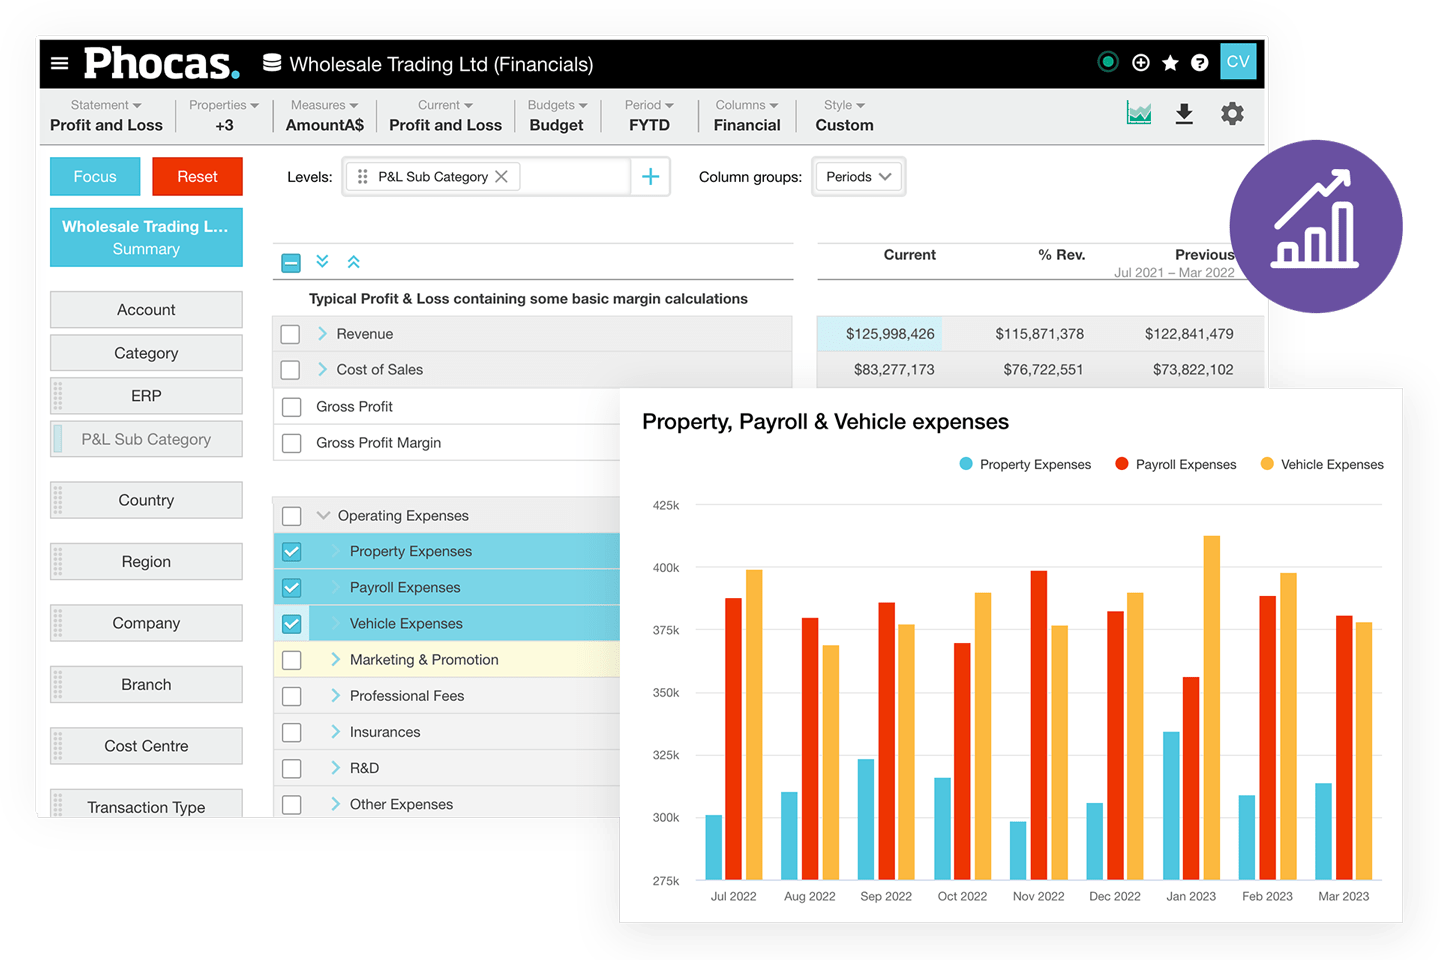This screenshot has height=960, width=1440.
Task: Click the Focus button
Action: point(95,176)
